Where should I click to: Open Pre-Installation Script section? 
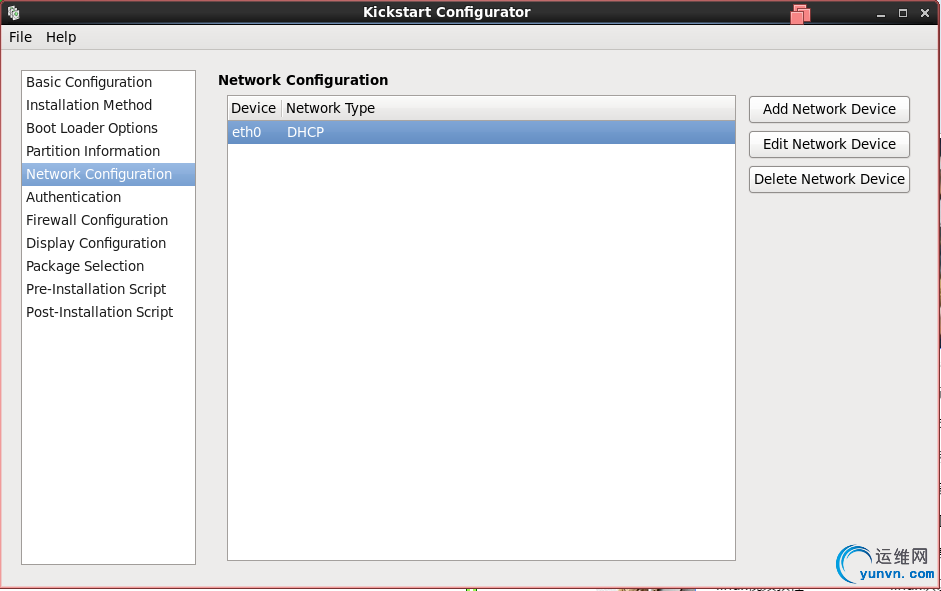click(x=108, y=289)
